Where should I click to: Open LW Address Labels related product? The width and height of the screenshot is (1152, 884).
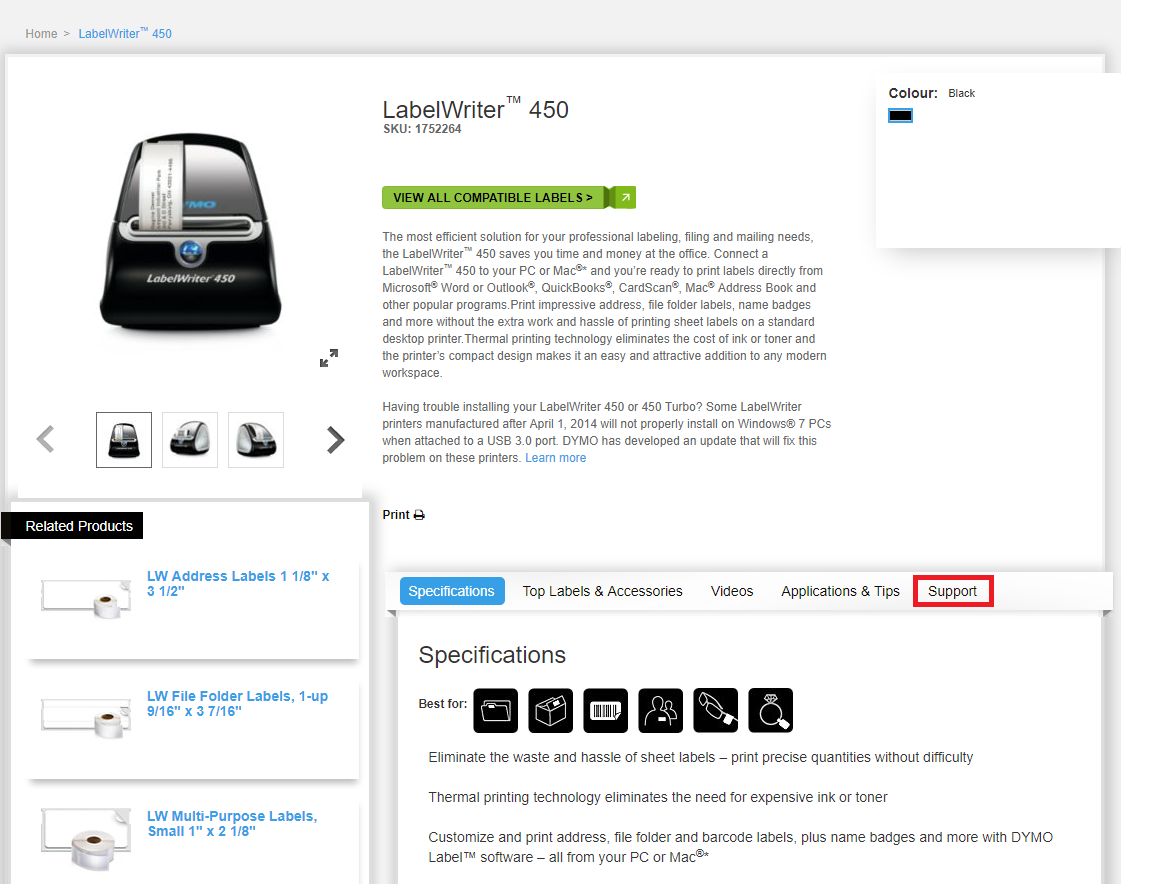(x=238, y=583)
